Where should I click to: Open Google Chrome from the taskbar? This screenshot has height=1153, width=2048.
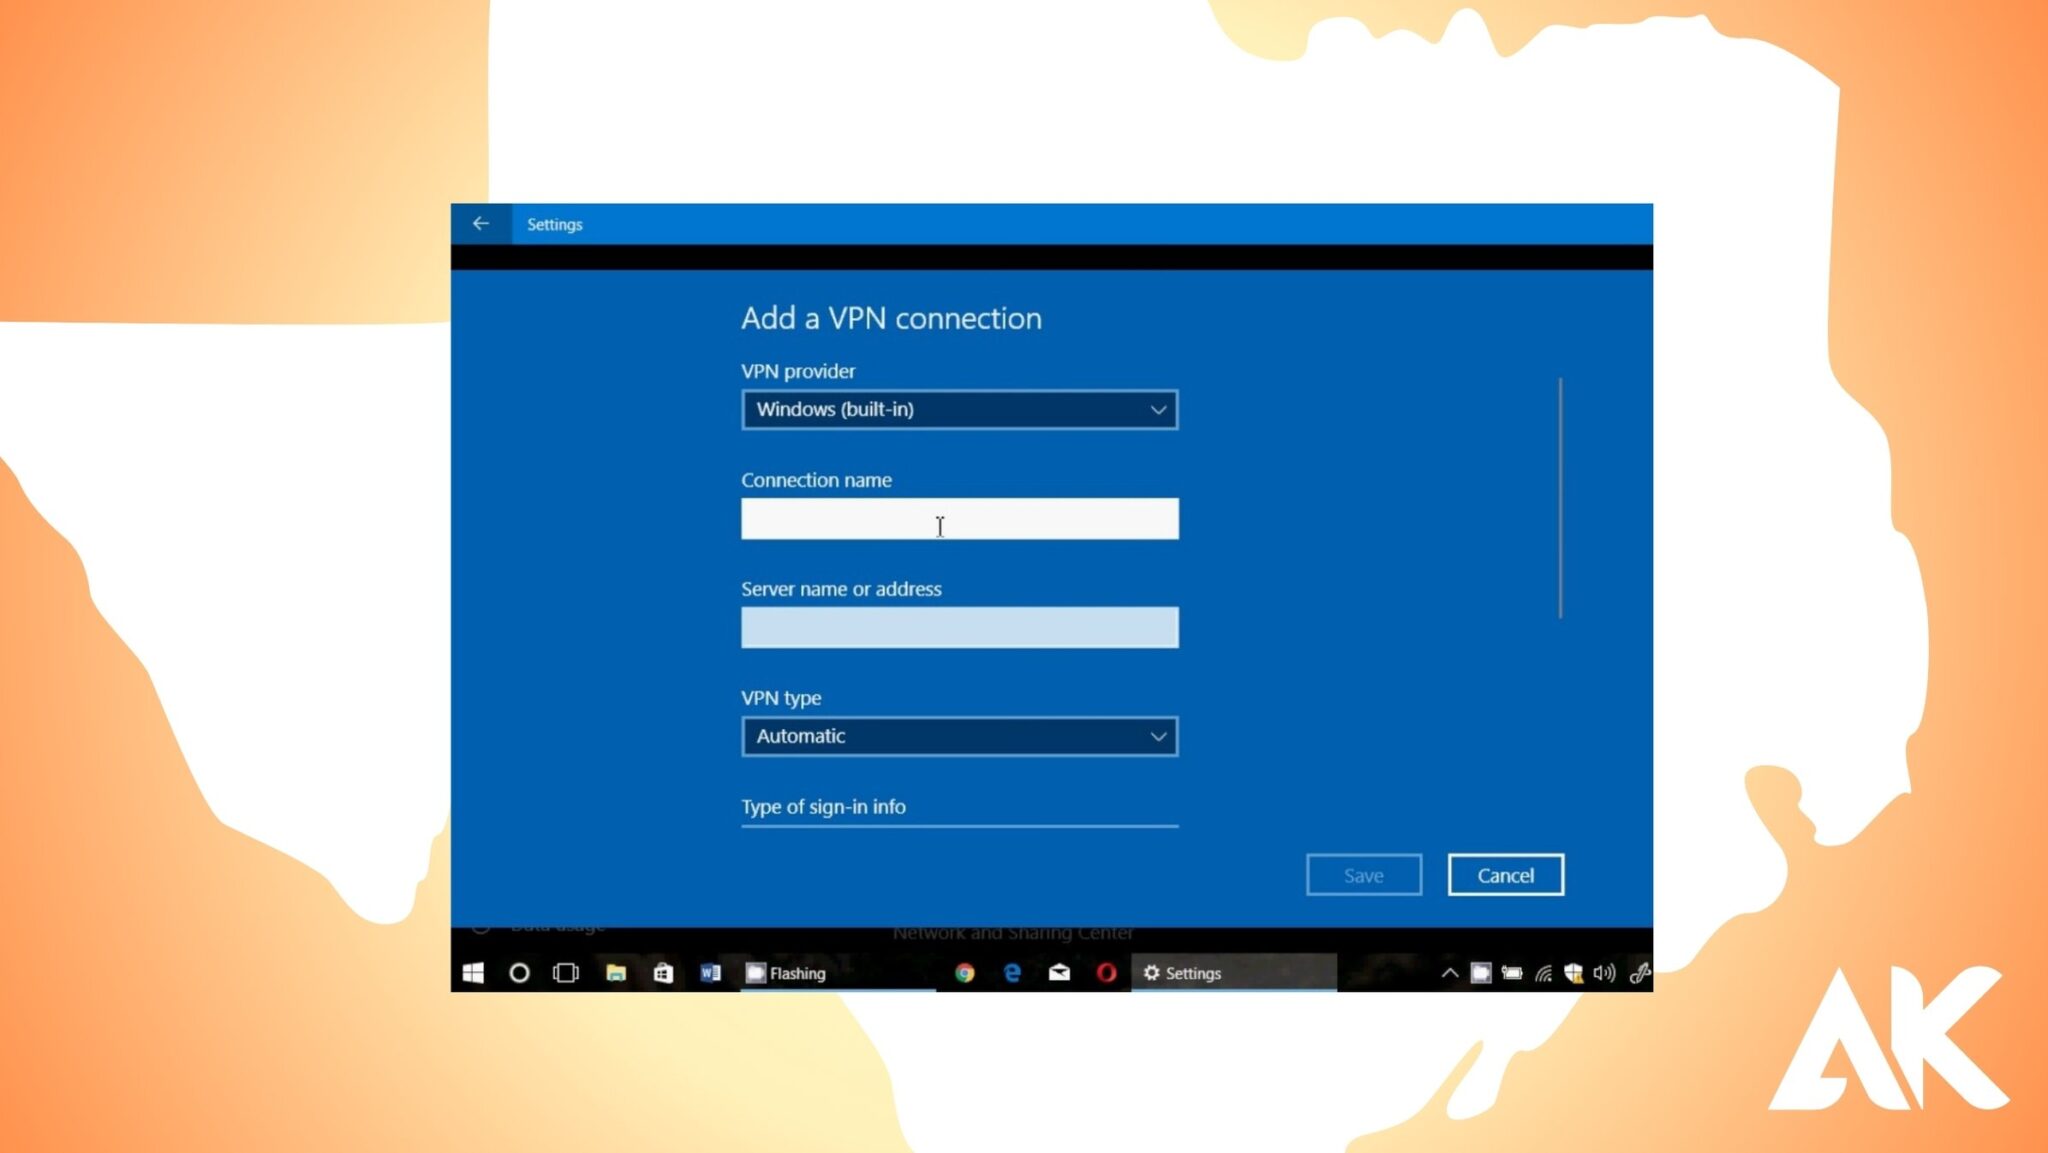966,972
